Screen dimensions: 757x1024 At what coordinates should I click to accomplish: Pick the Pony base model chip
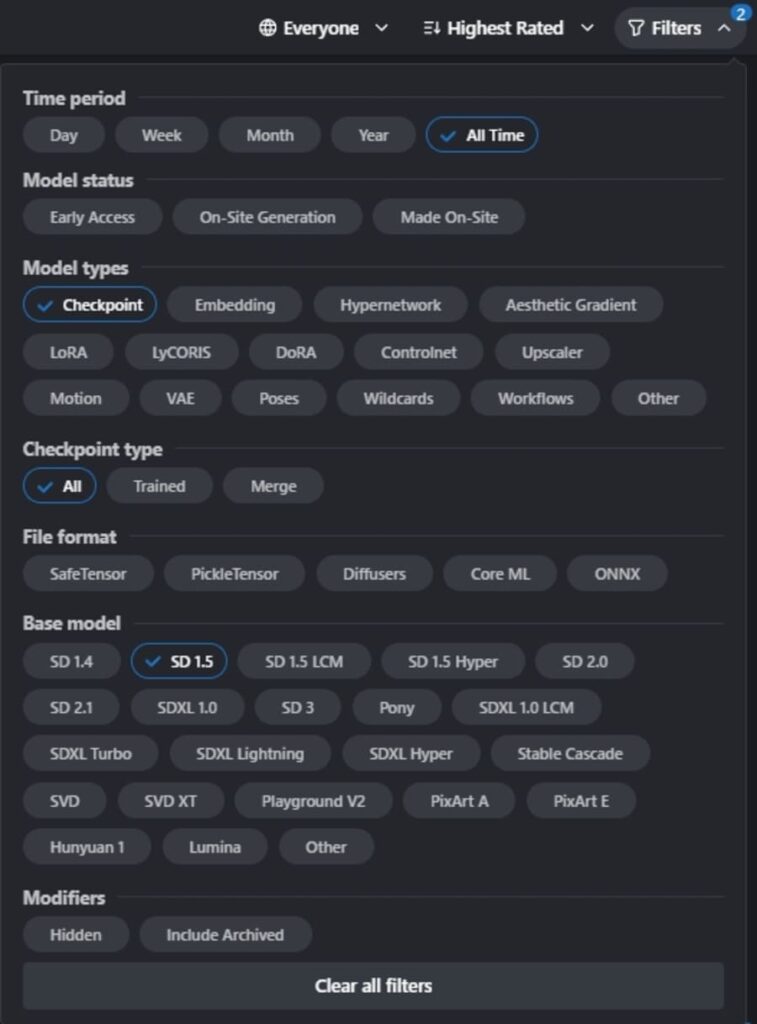click(x=396, y=708)
